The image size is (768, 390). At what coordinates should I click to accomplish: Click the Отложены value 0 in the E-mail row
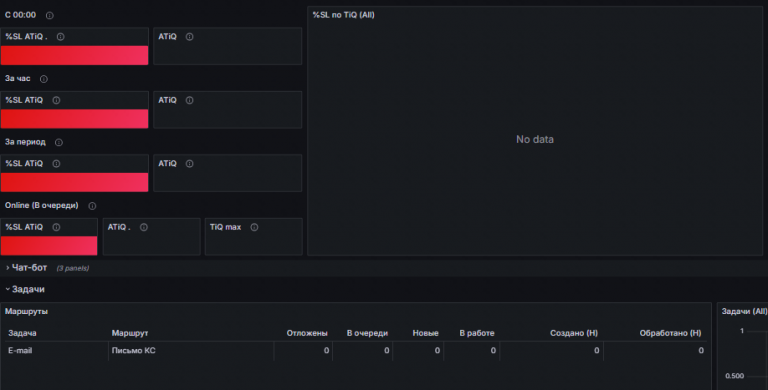327,350
